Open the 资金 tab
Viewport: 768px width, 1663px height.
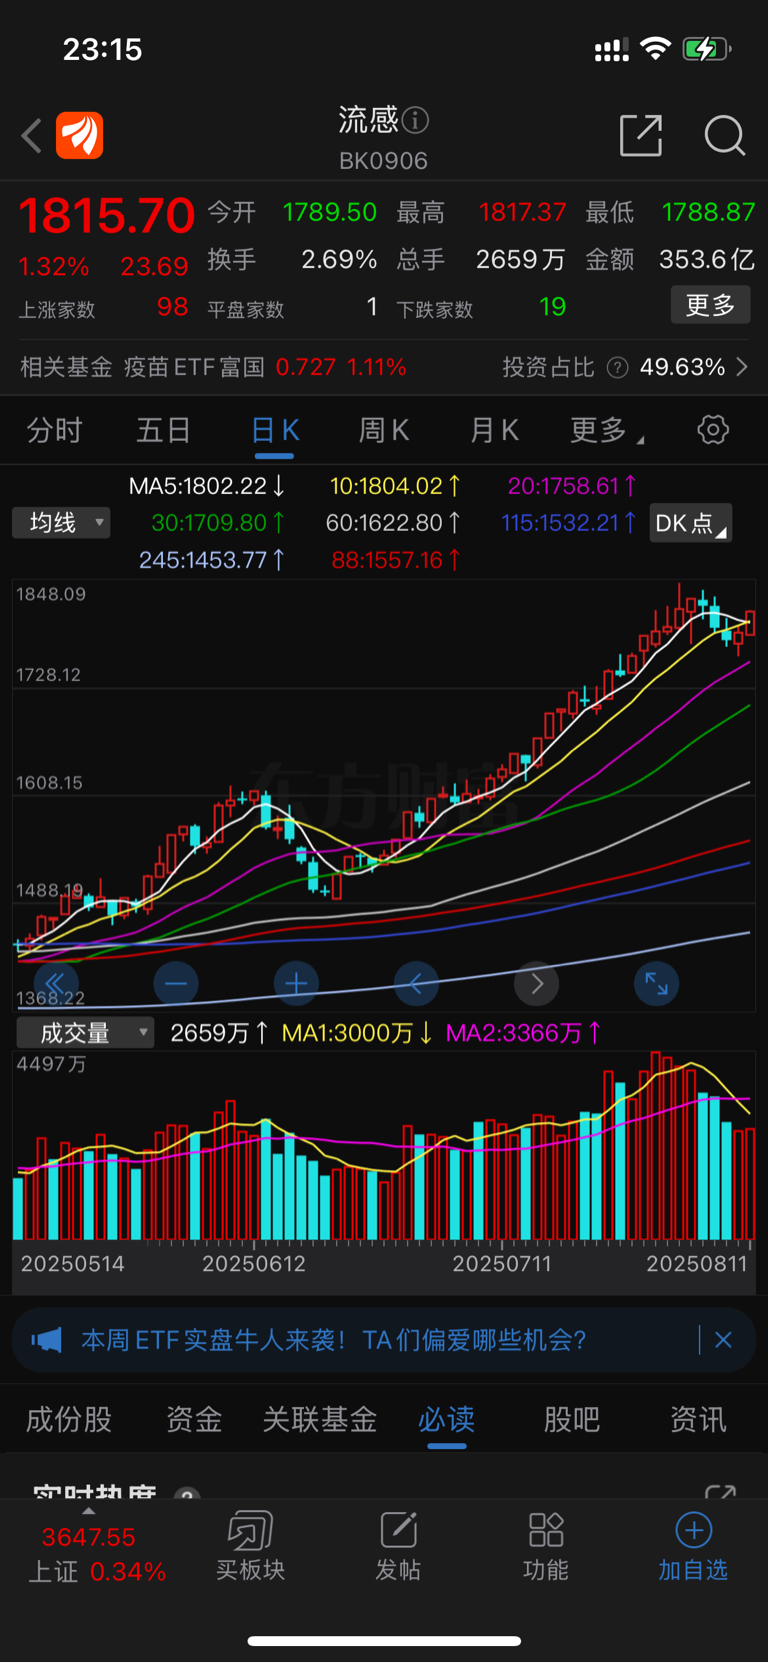194,1419
